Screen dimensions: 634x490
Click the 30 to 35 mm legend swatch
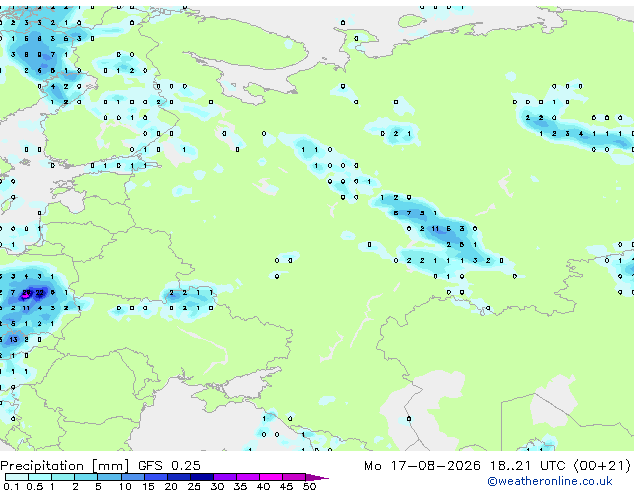click(225, 477)
